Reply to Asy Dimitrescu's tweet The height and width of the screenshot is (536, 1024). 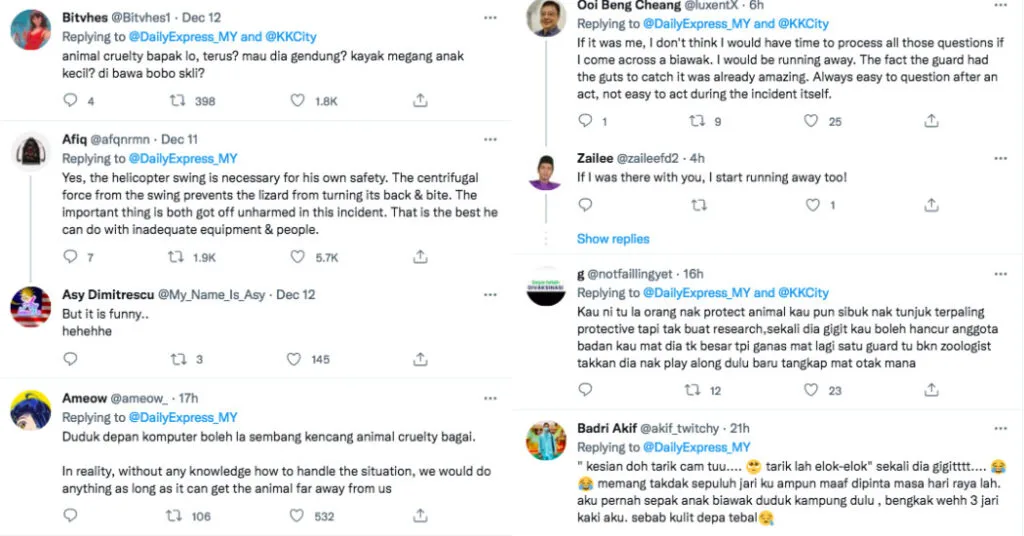click(x=70, y=359)
